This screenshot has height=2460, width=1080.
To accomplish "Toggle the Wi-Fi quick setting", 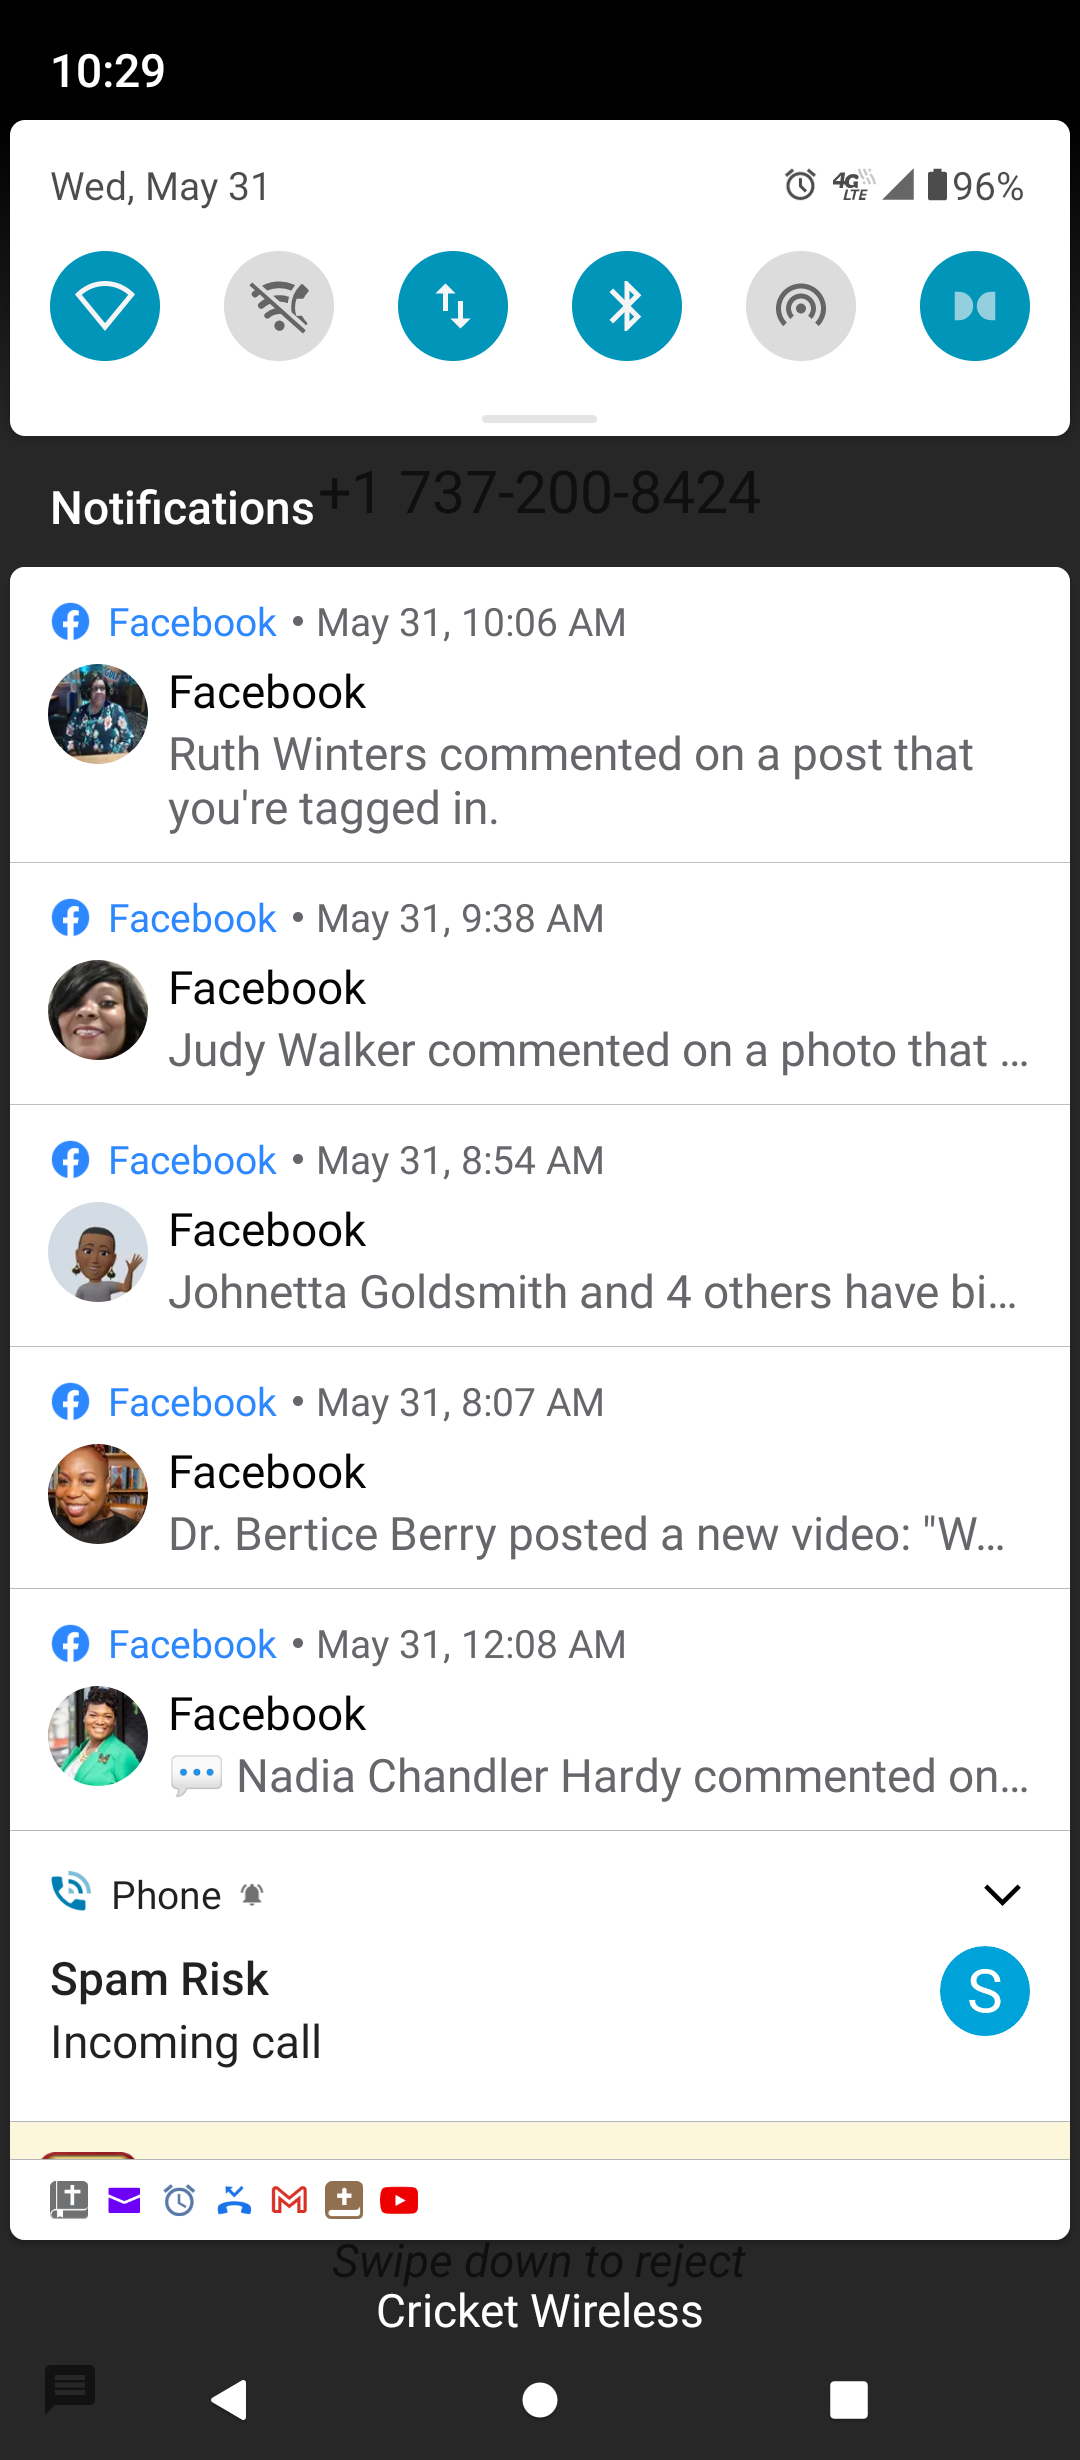I will pyautogui.click(x=105, y=306).
